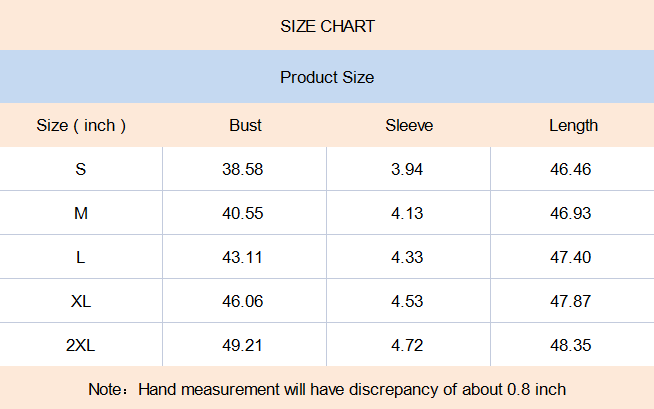This screenshot has height=409, width=654.
Task: Select sleeve value 4.72
Action: pos(407,345)
